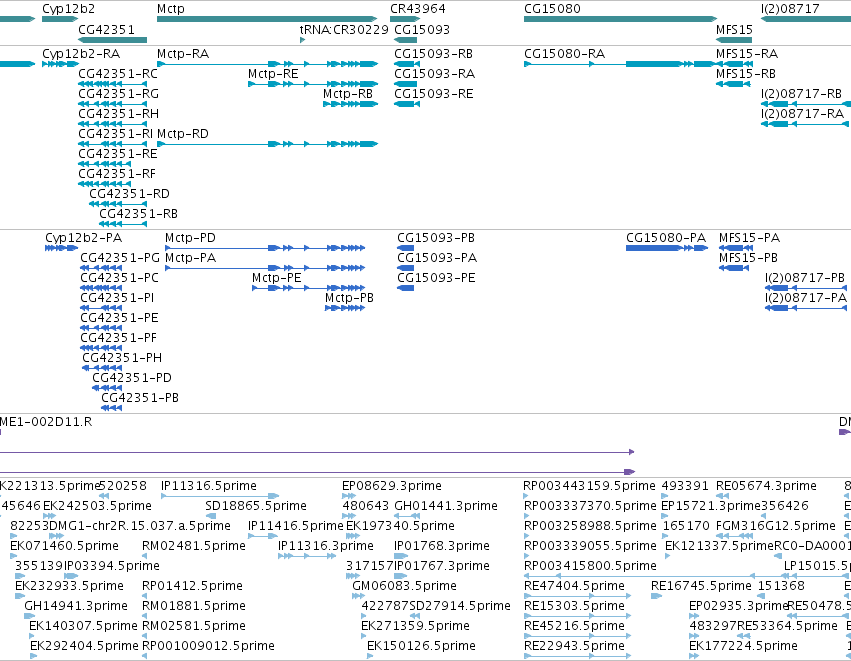Image resolution: width=851 pixels, height=661 pixels.
Task: Click the SD18865.5prime EST label
Action: [256, 506]
